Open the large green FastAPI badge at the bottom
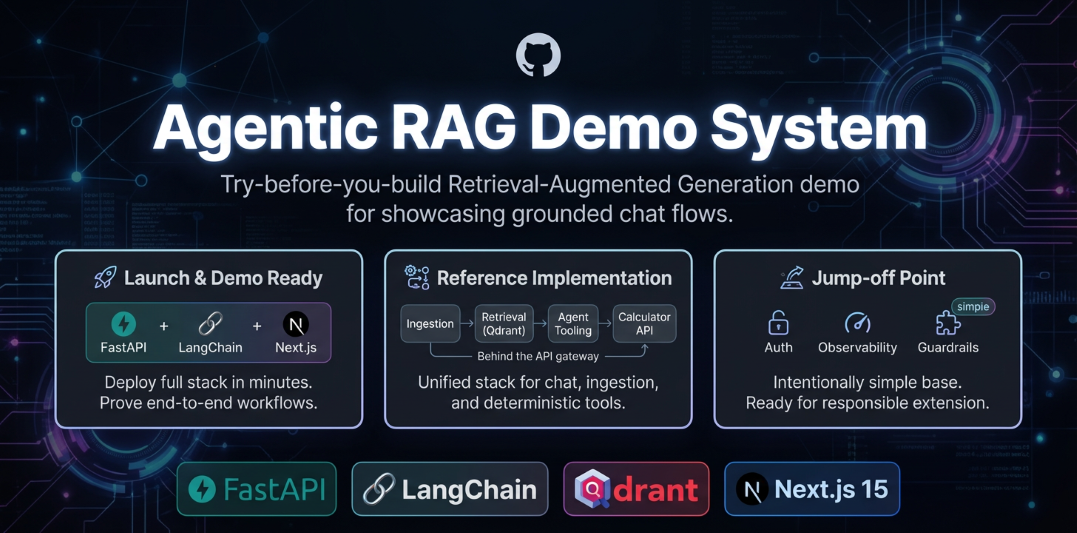This screenshot has width=1077, height=533. [256, 489]
